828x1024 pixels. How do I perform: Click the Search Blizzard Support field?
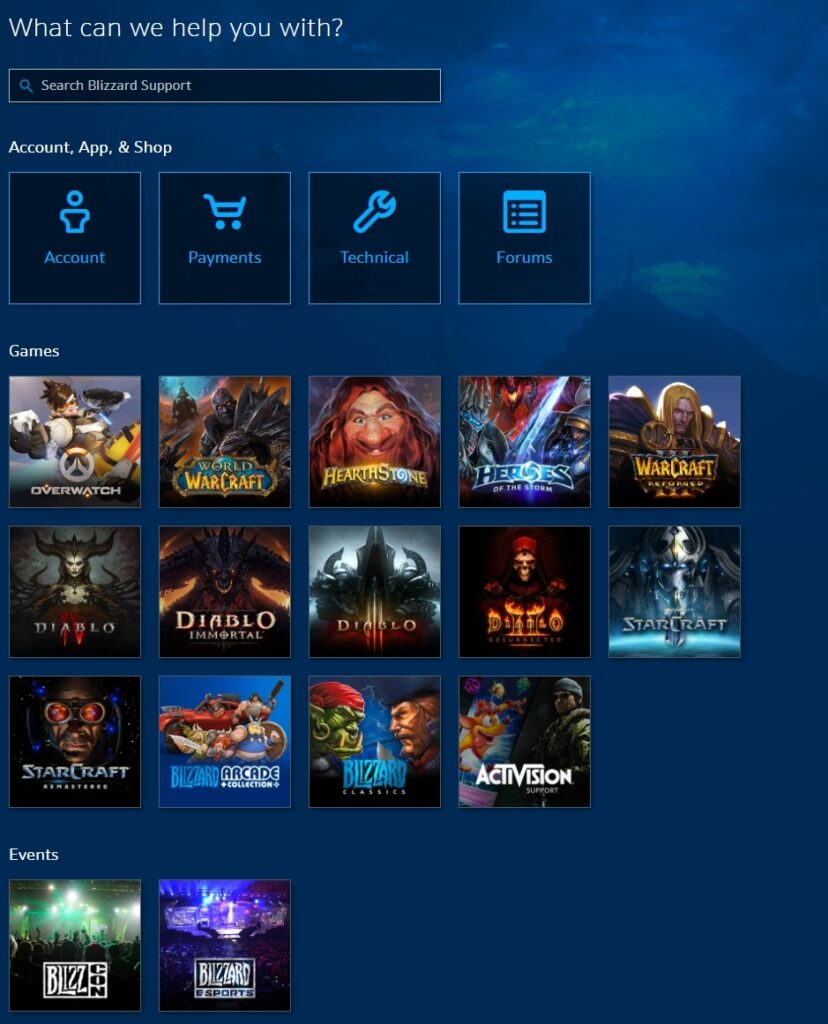pos(225,86)
